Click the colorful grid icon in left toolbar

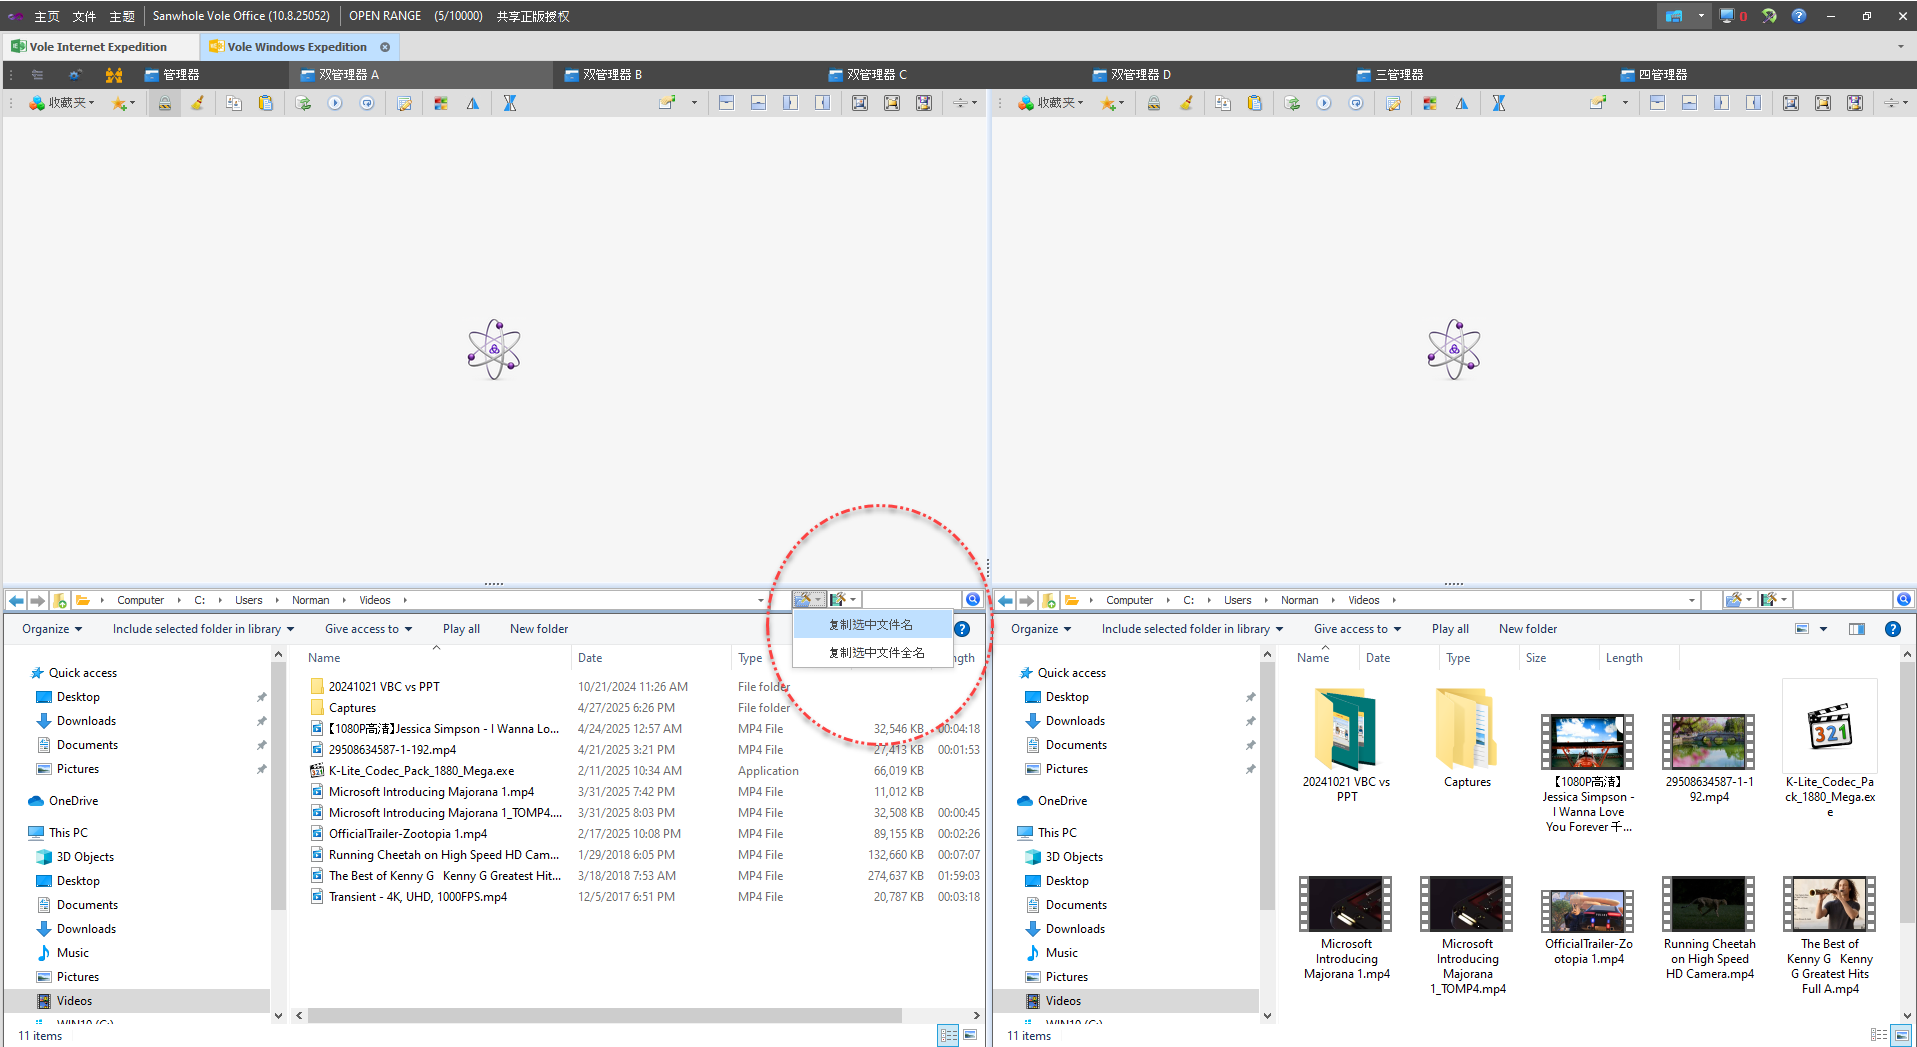441,103
